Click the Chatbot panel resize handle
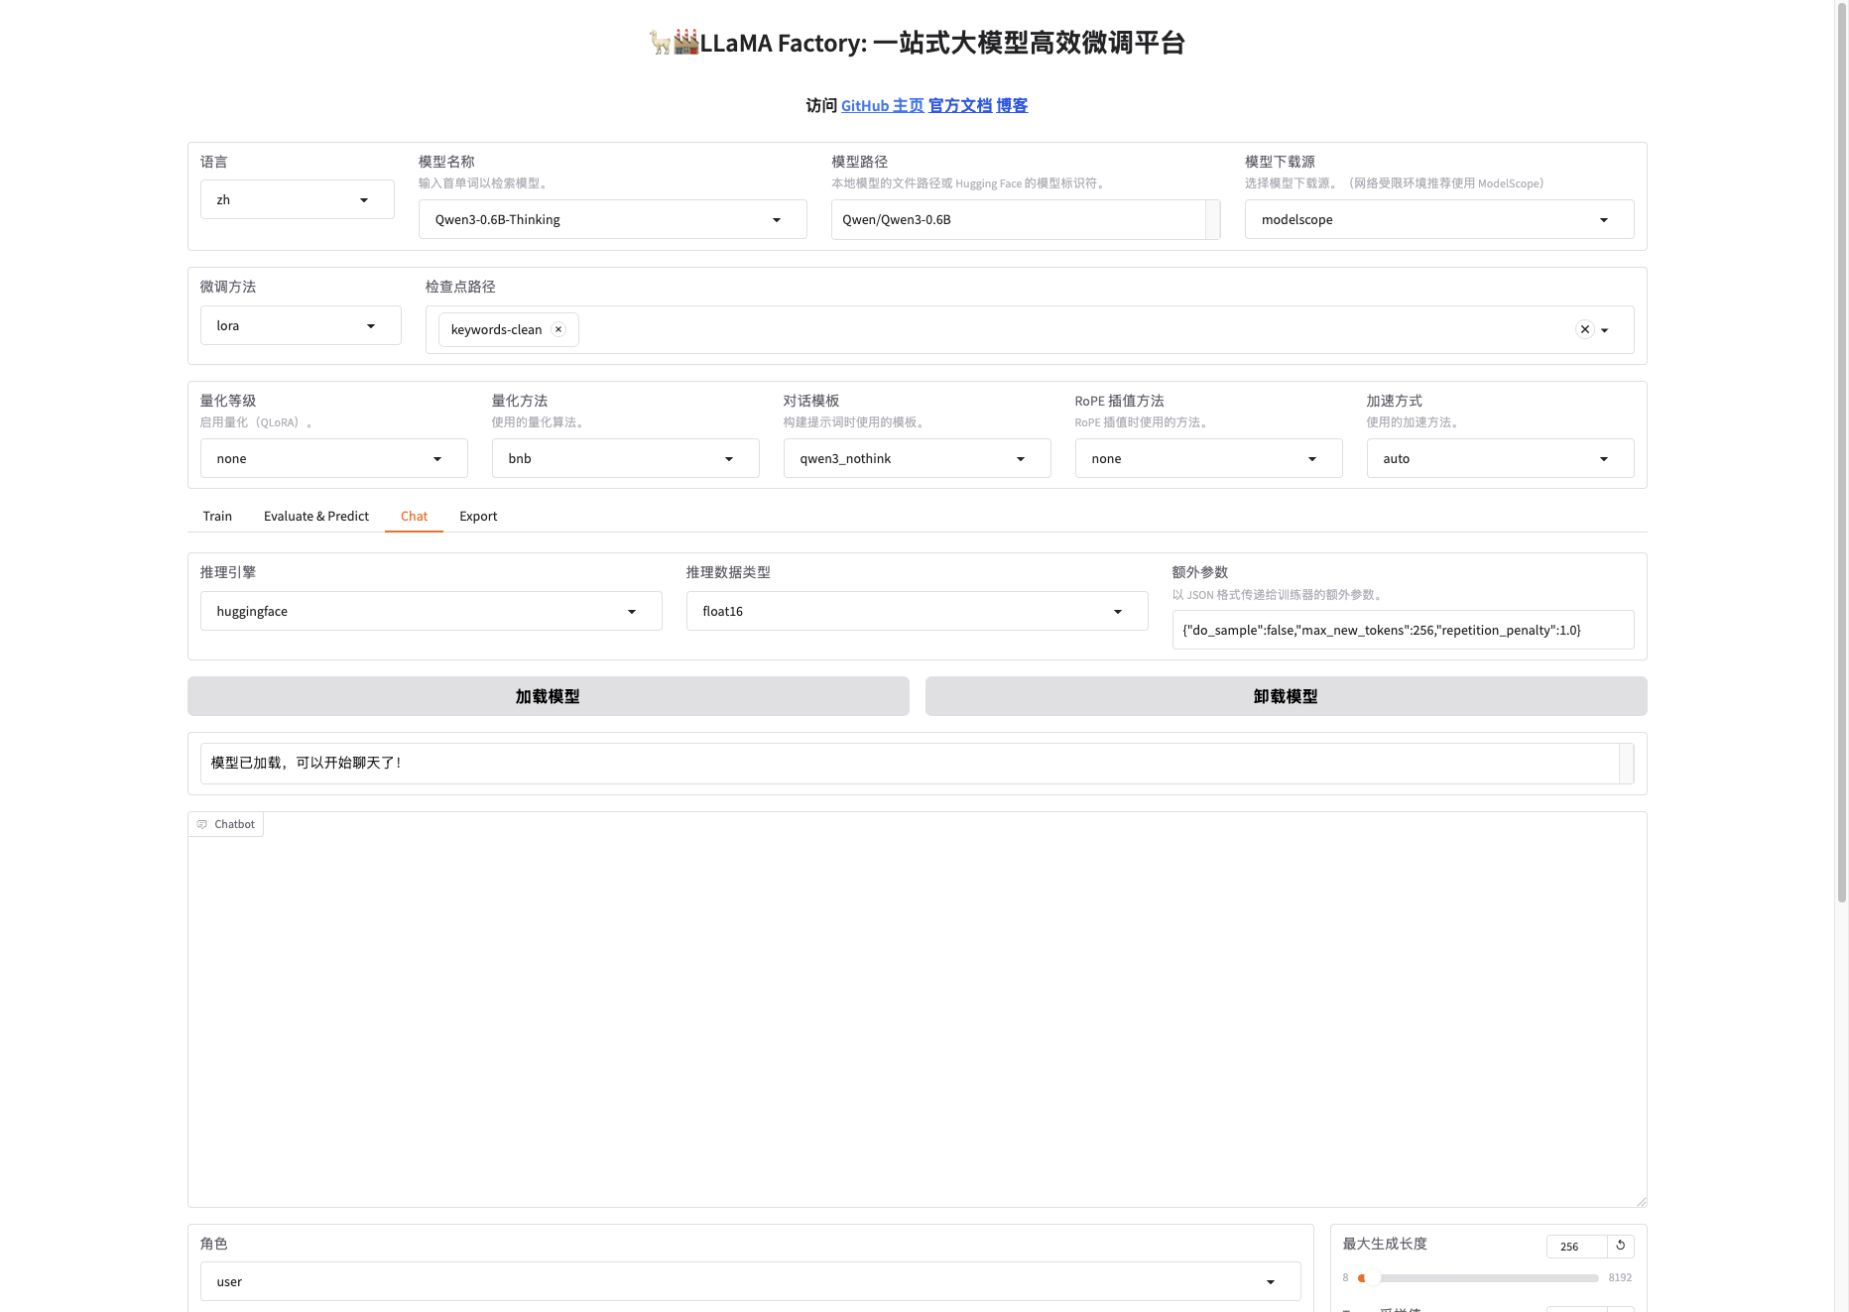 tap(1641, 1201)
